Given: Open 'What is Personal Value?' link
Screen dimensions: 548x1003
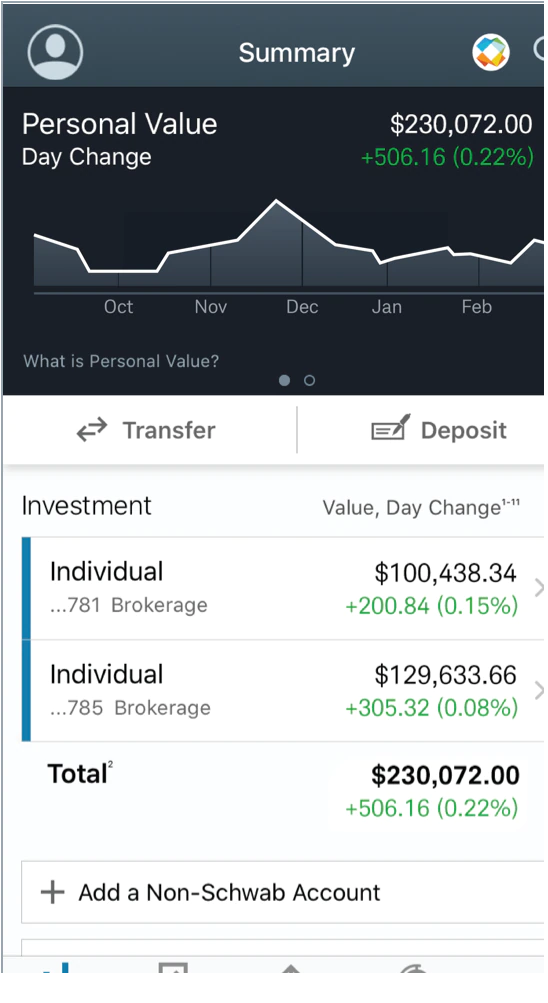Looking at the screenshot, I should click(121, 361).
